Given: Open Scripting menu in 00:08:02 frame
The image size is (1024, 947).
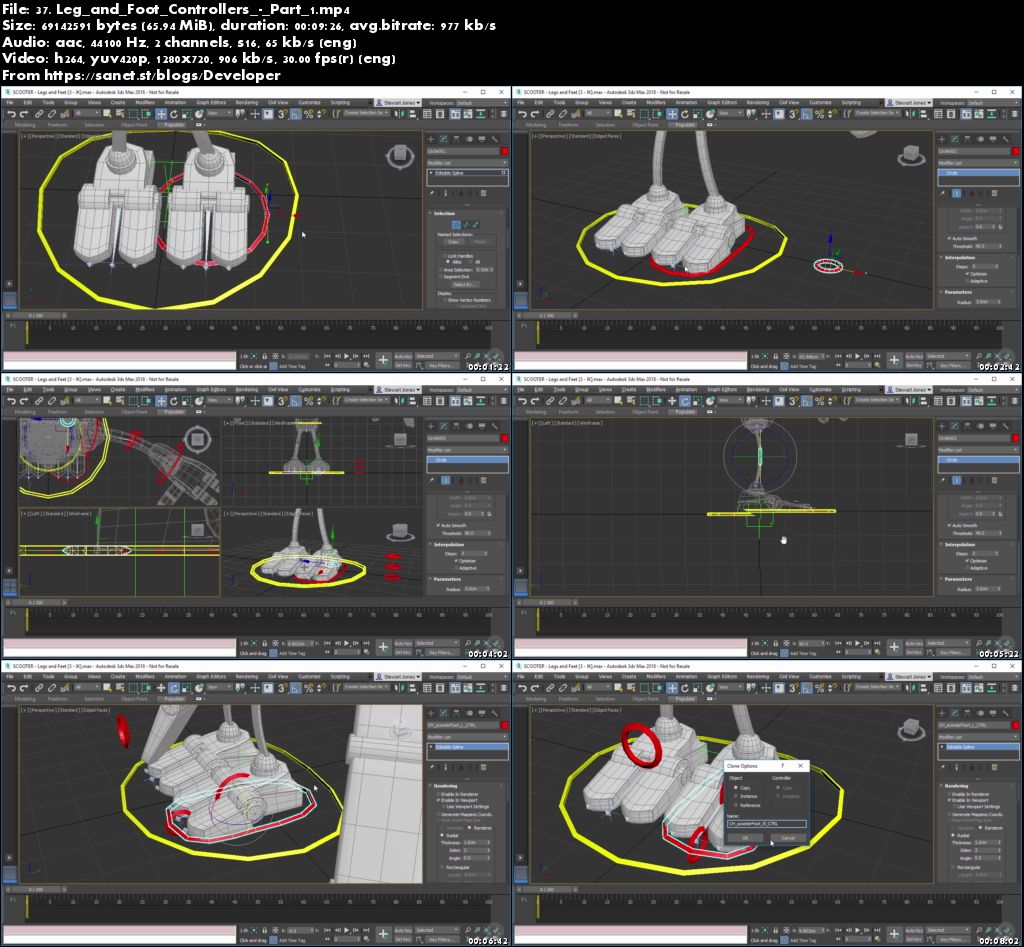Looking at the screenshot, I should pos(851,677).
